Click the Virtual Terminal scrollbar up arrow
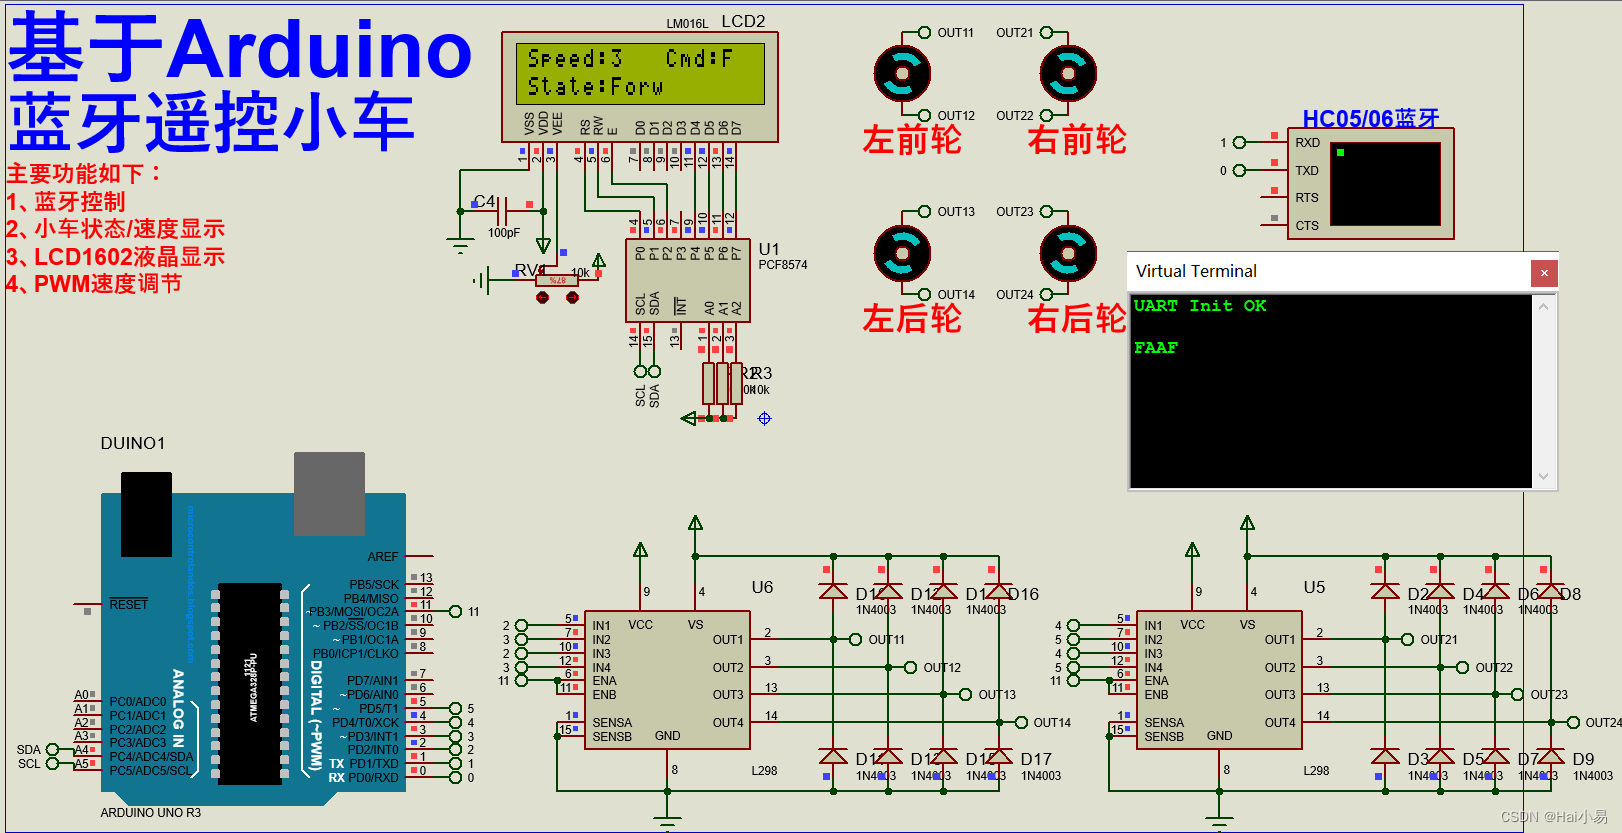The image size is (1622, 833). pos(1543,306)
